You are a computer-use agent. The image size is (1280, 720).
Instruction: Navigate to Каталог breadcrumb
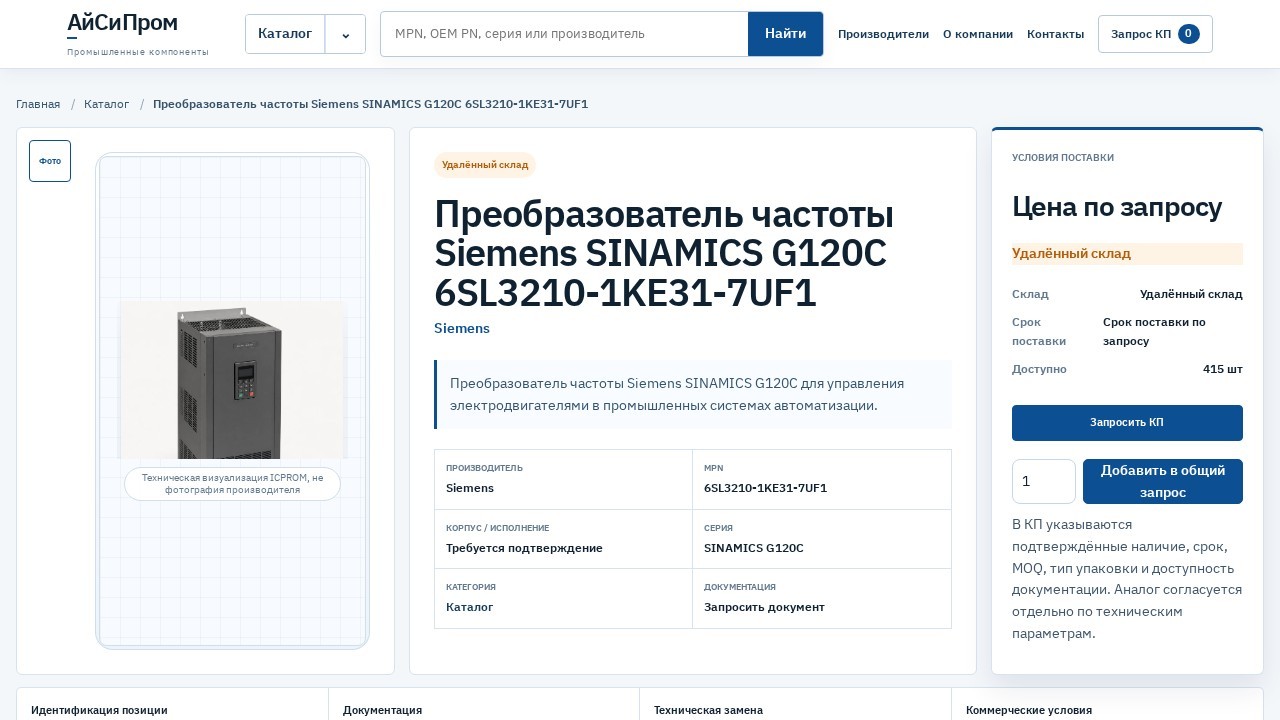[107, 104]
